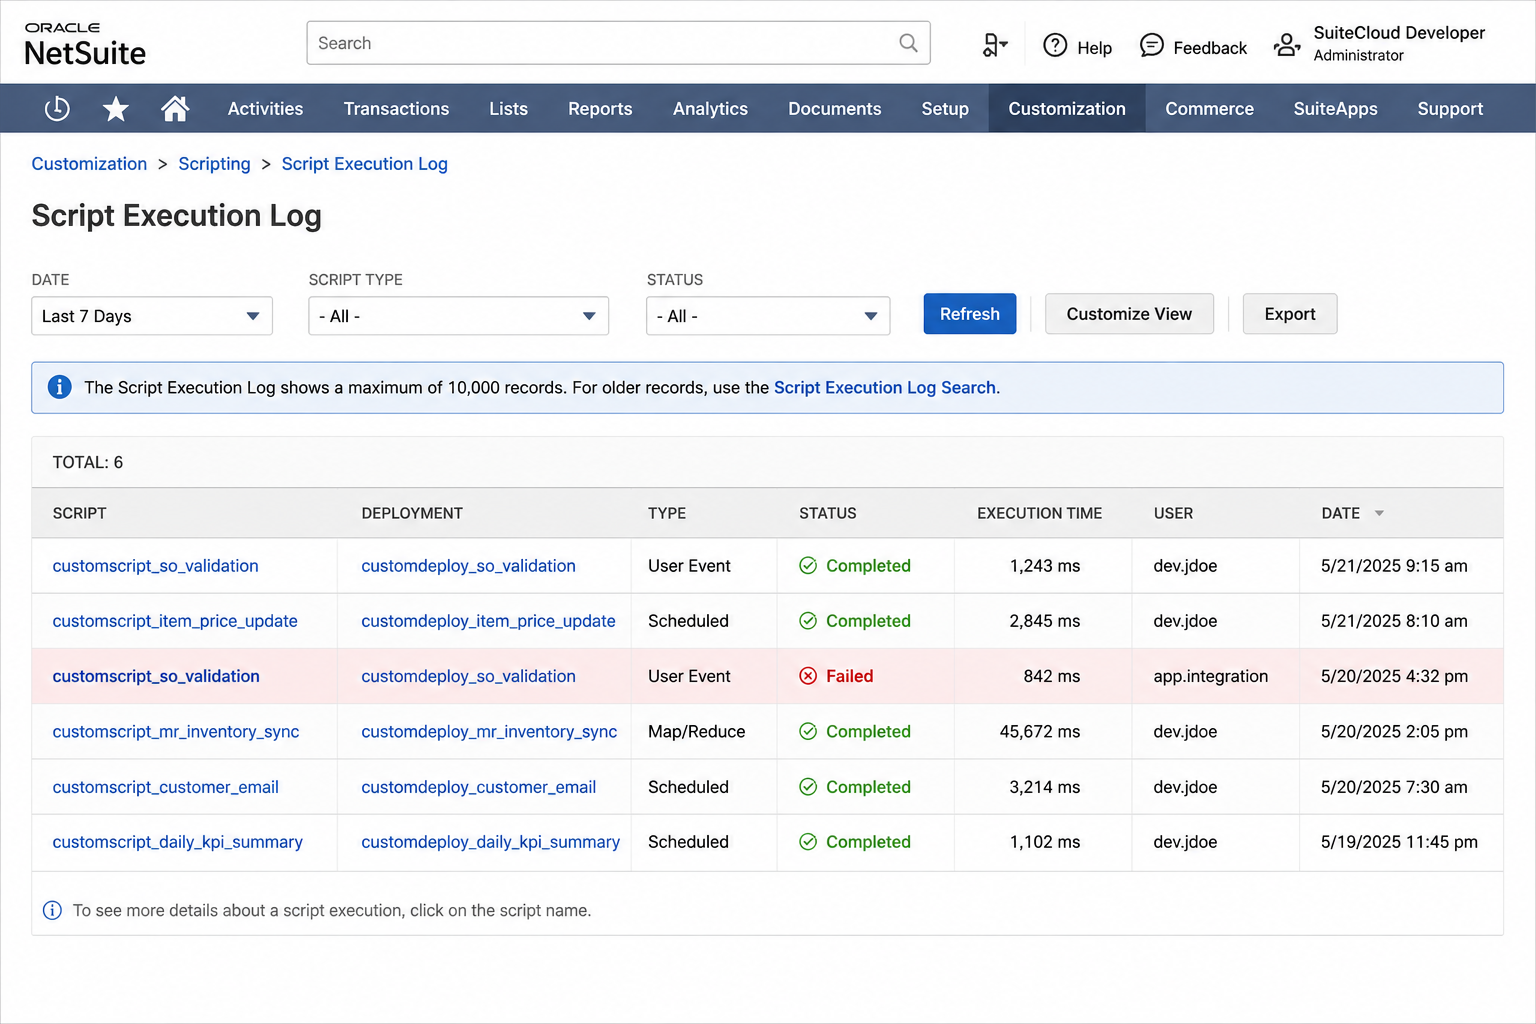Click the info icon in the table footer note
This screenshot has width=1536, height=1024.
52,910
